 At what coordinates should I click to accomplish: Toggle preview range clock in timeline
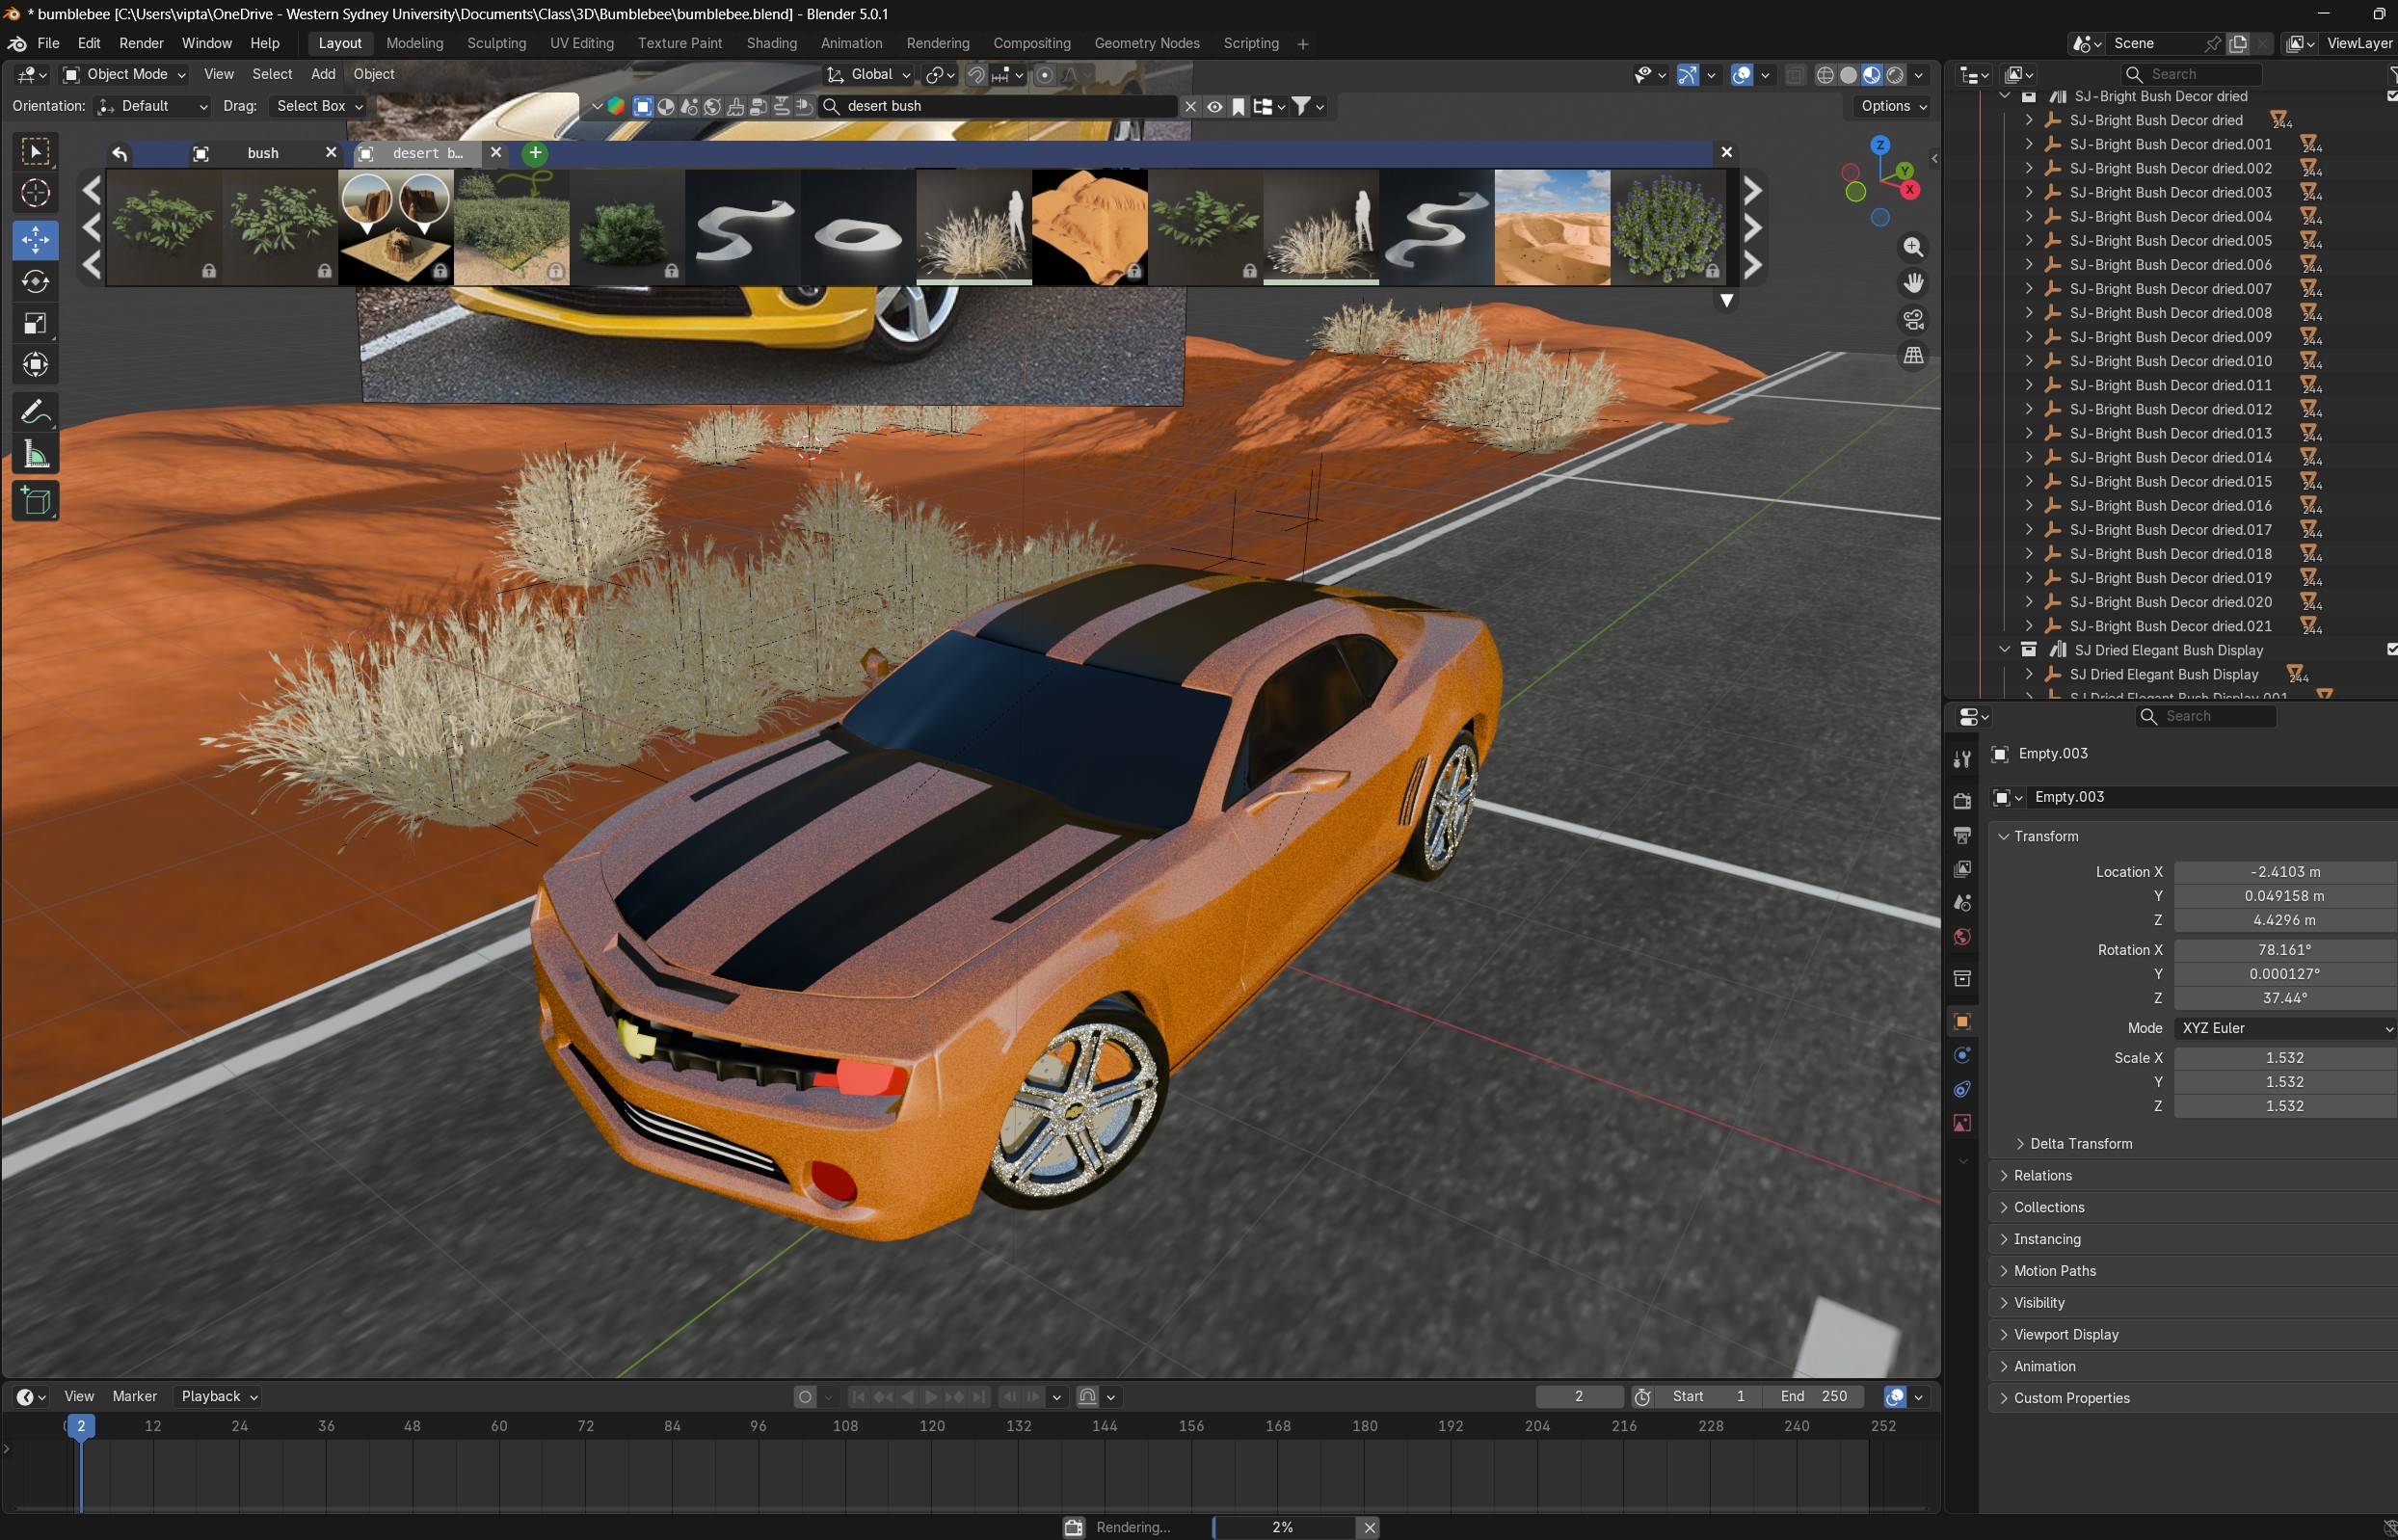pos(1641,1396)
